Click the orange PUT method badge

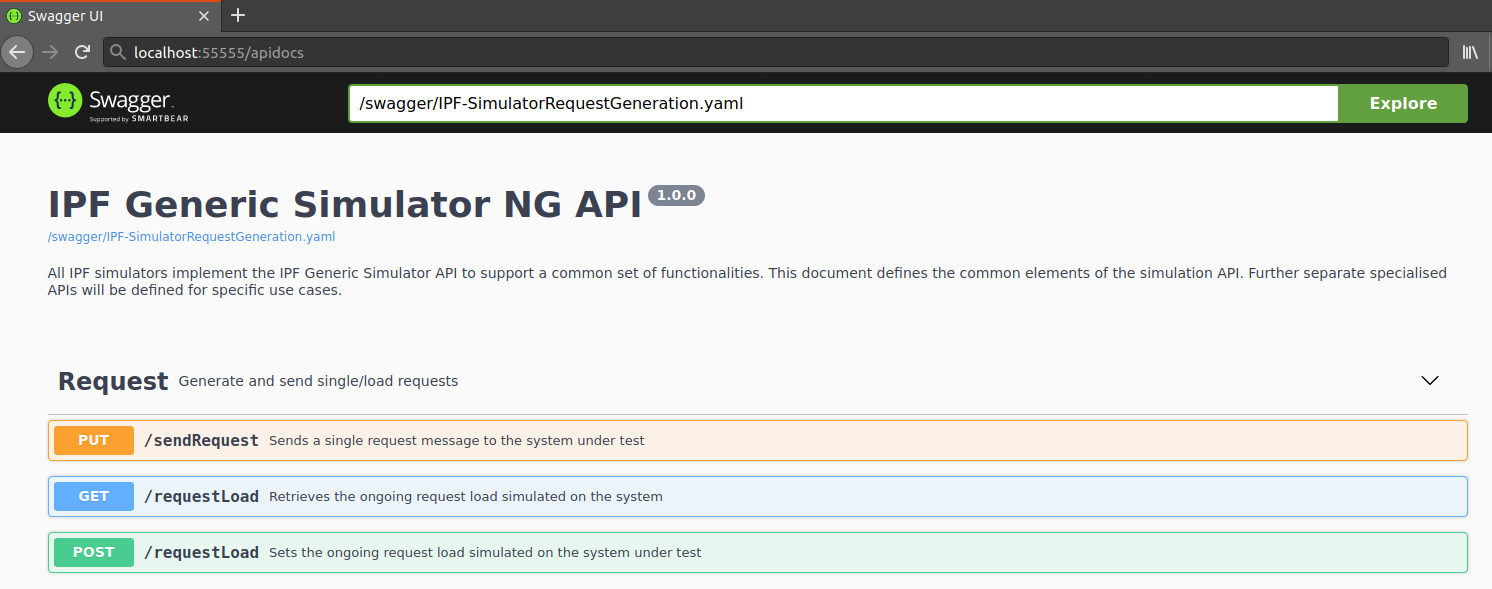(93, 440)
